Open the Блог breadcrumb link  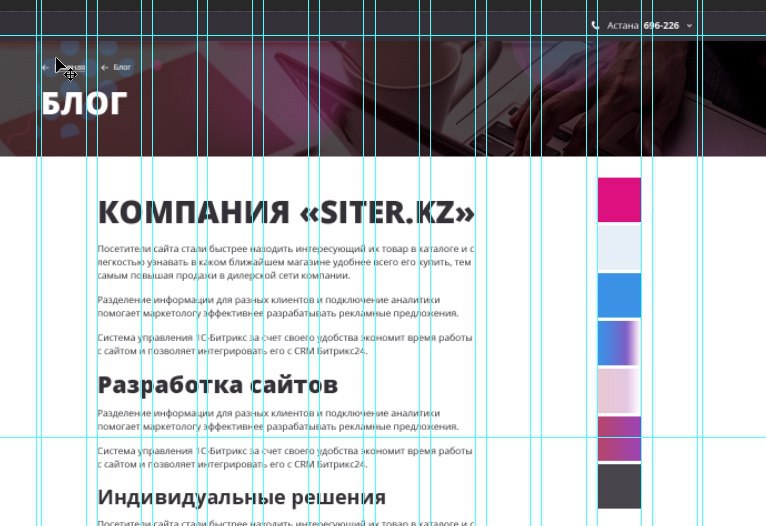click(122, 67)
